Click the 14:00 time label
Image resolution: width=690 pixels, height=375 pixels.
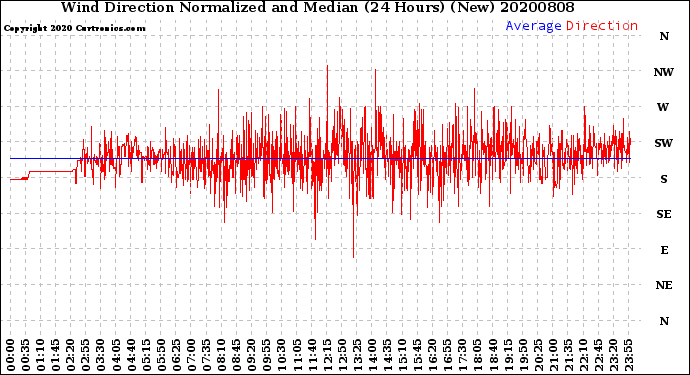click(x=372, y=355)
